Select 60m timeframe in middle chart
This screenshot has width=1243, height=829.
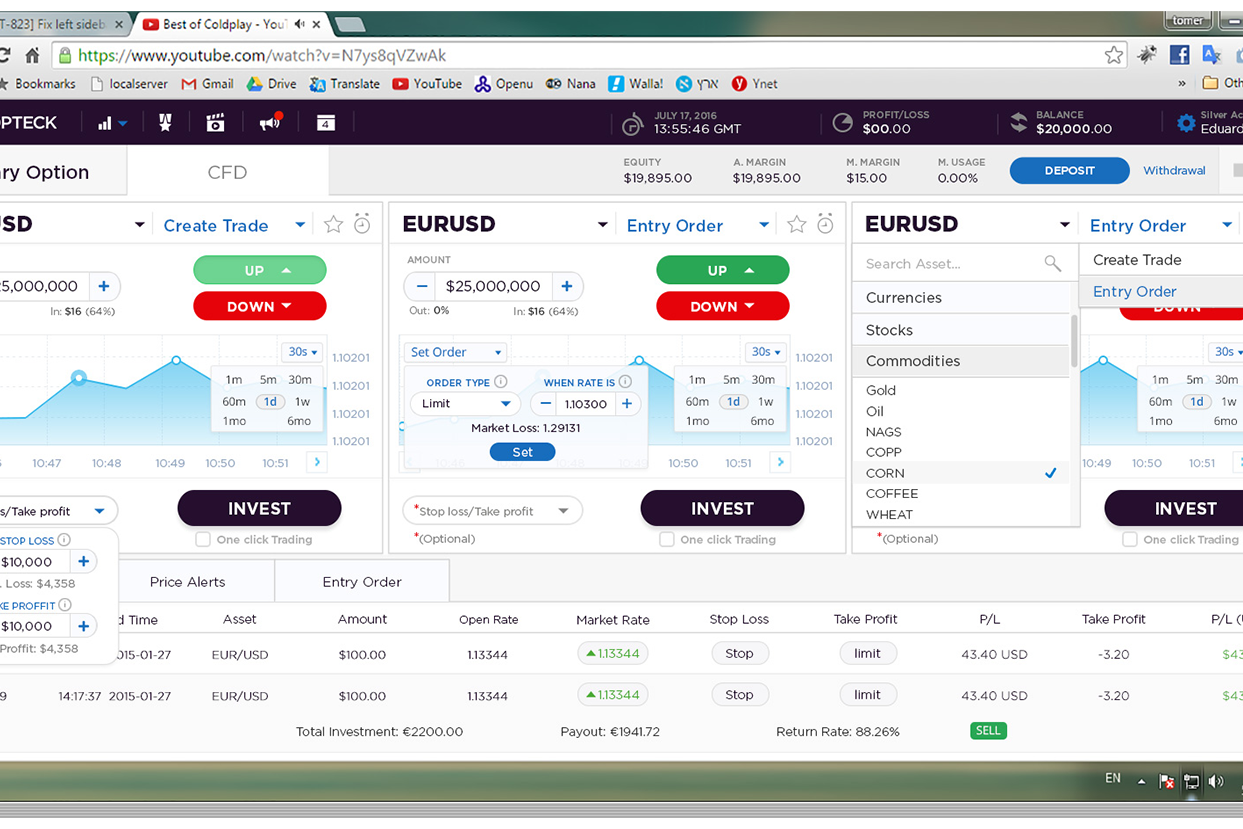pos(697,401)
